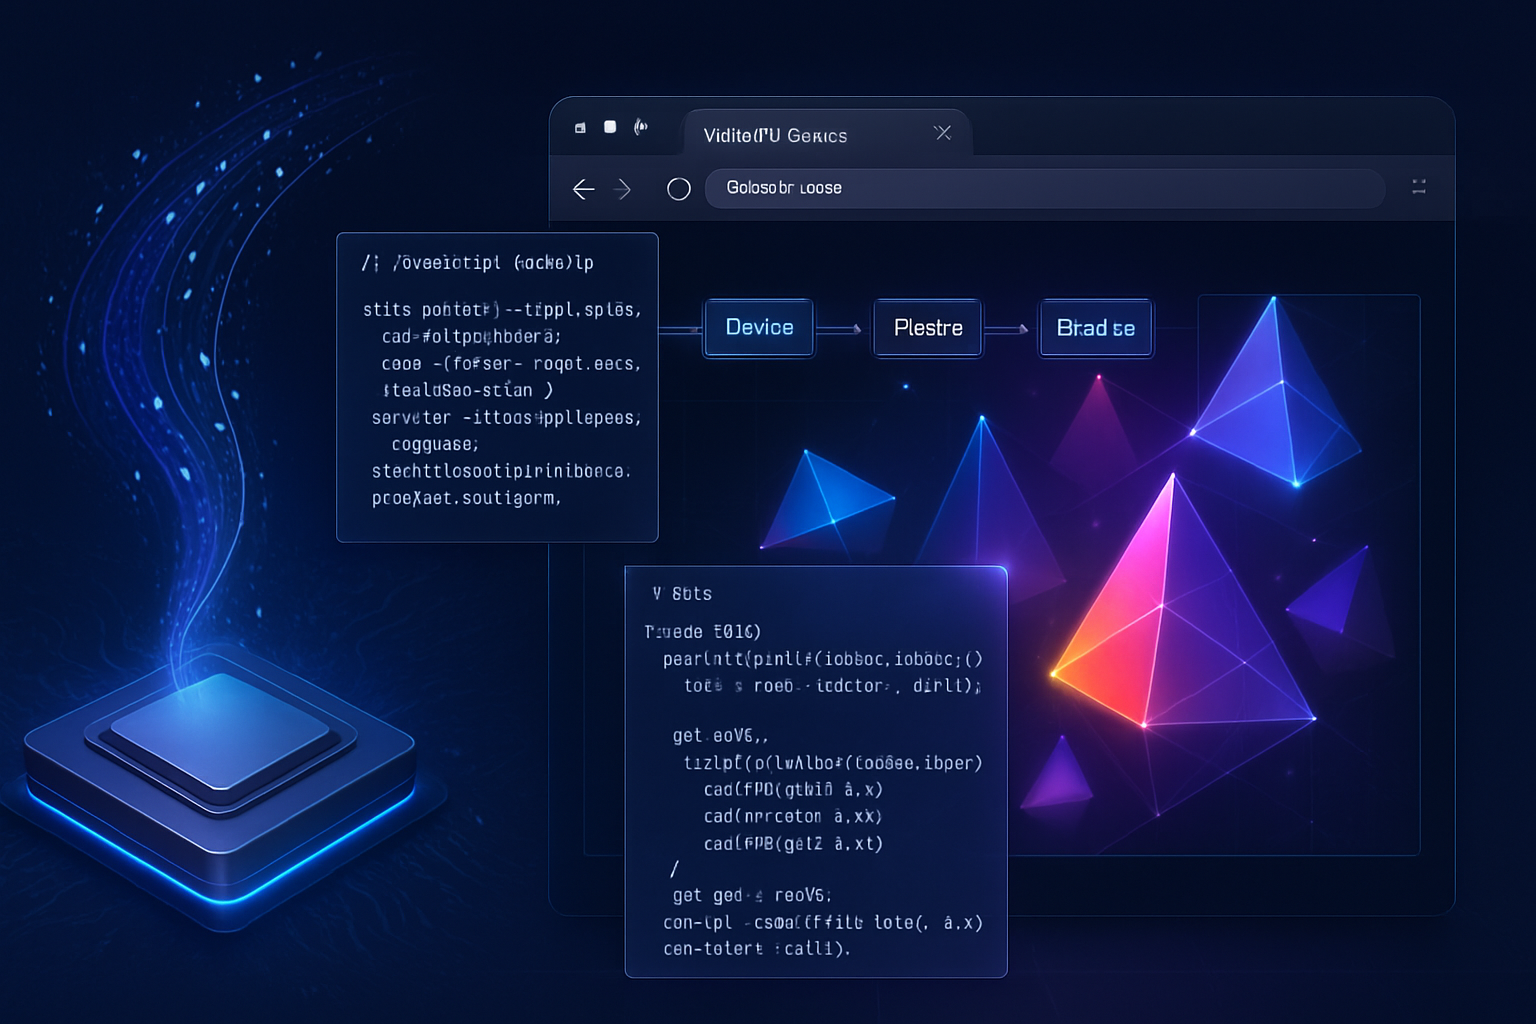The height and width of the screenshot is (1024, 1536).
Task: Click the Device pipeline button
Action: tap(759, 328)
